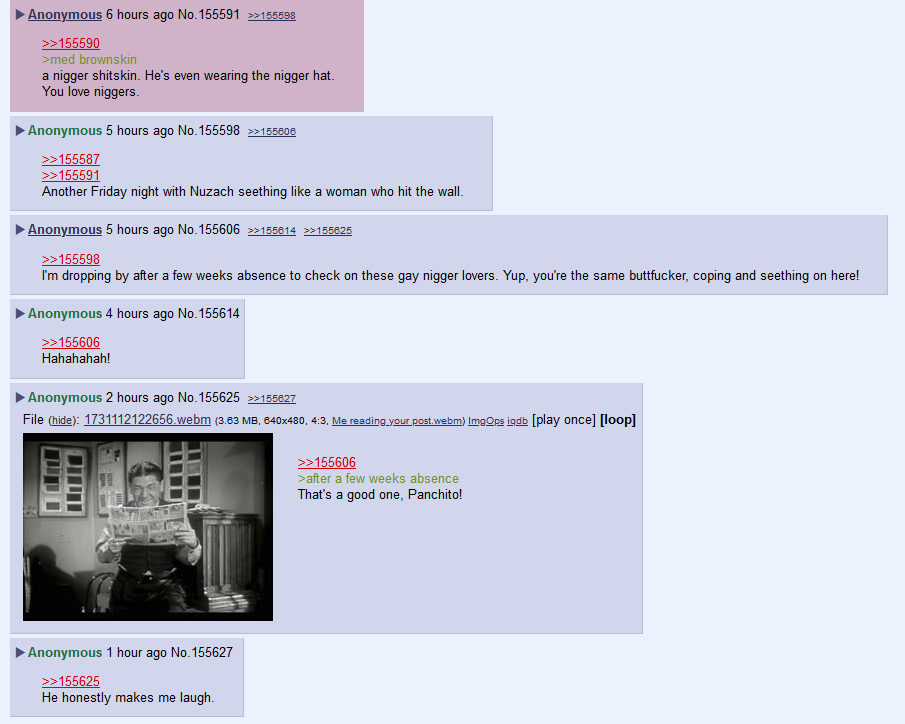Image resolution: width=905 pixels, height=724 pixels.
Task: Open the post menu arrow for post No.155591
Action: [x=20, y=14]
